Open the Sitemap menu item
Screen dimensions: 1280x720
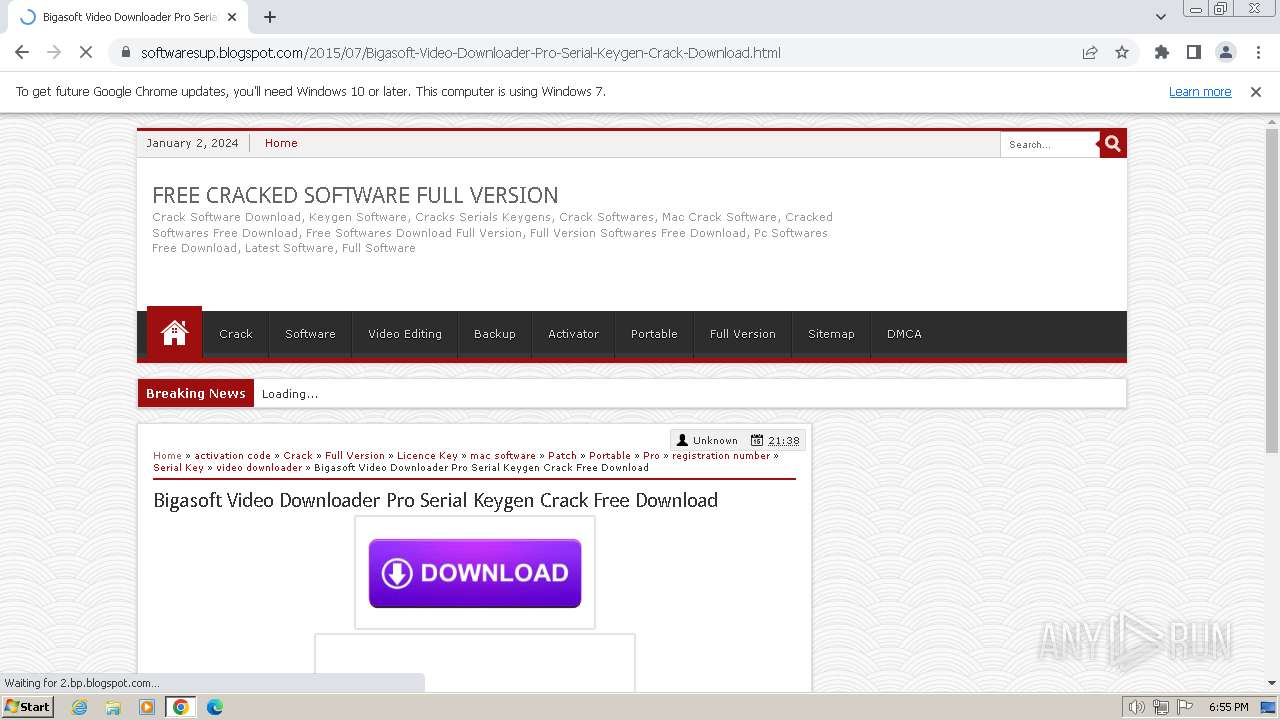pyautogui.click(x=831, y=334)
